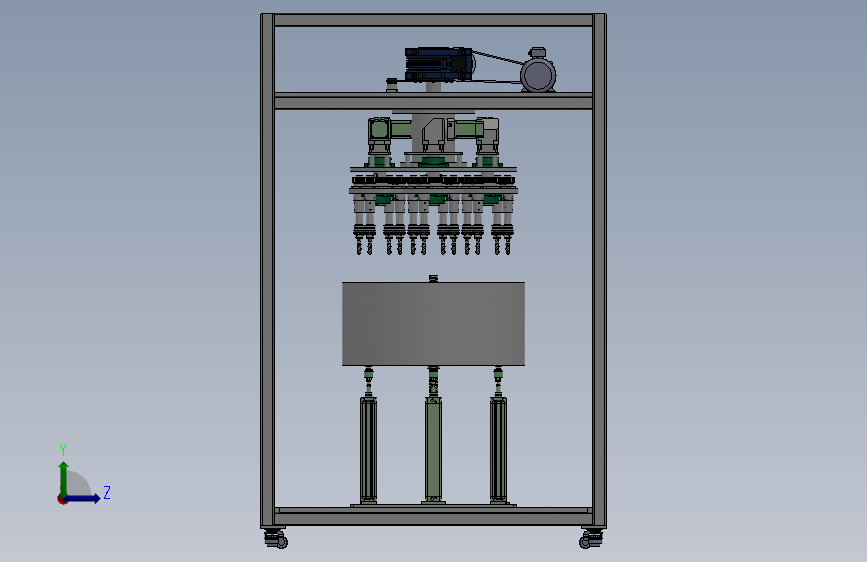Click the red origin point of the triad
The image size is (867, 562).
coord(62,499)
